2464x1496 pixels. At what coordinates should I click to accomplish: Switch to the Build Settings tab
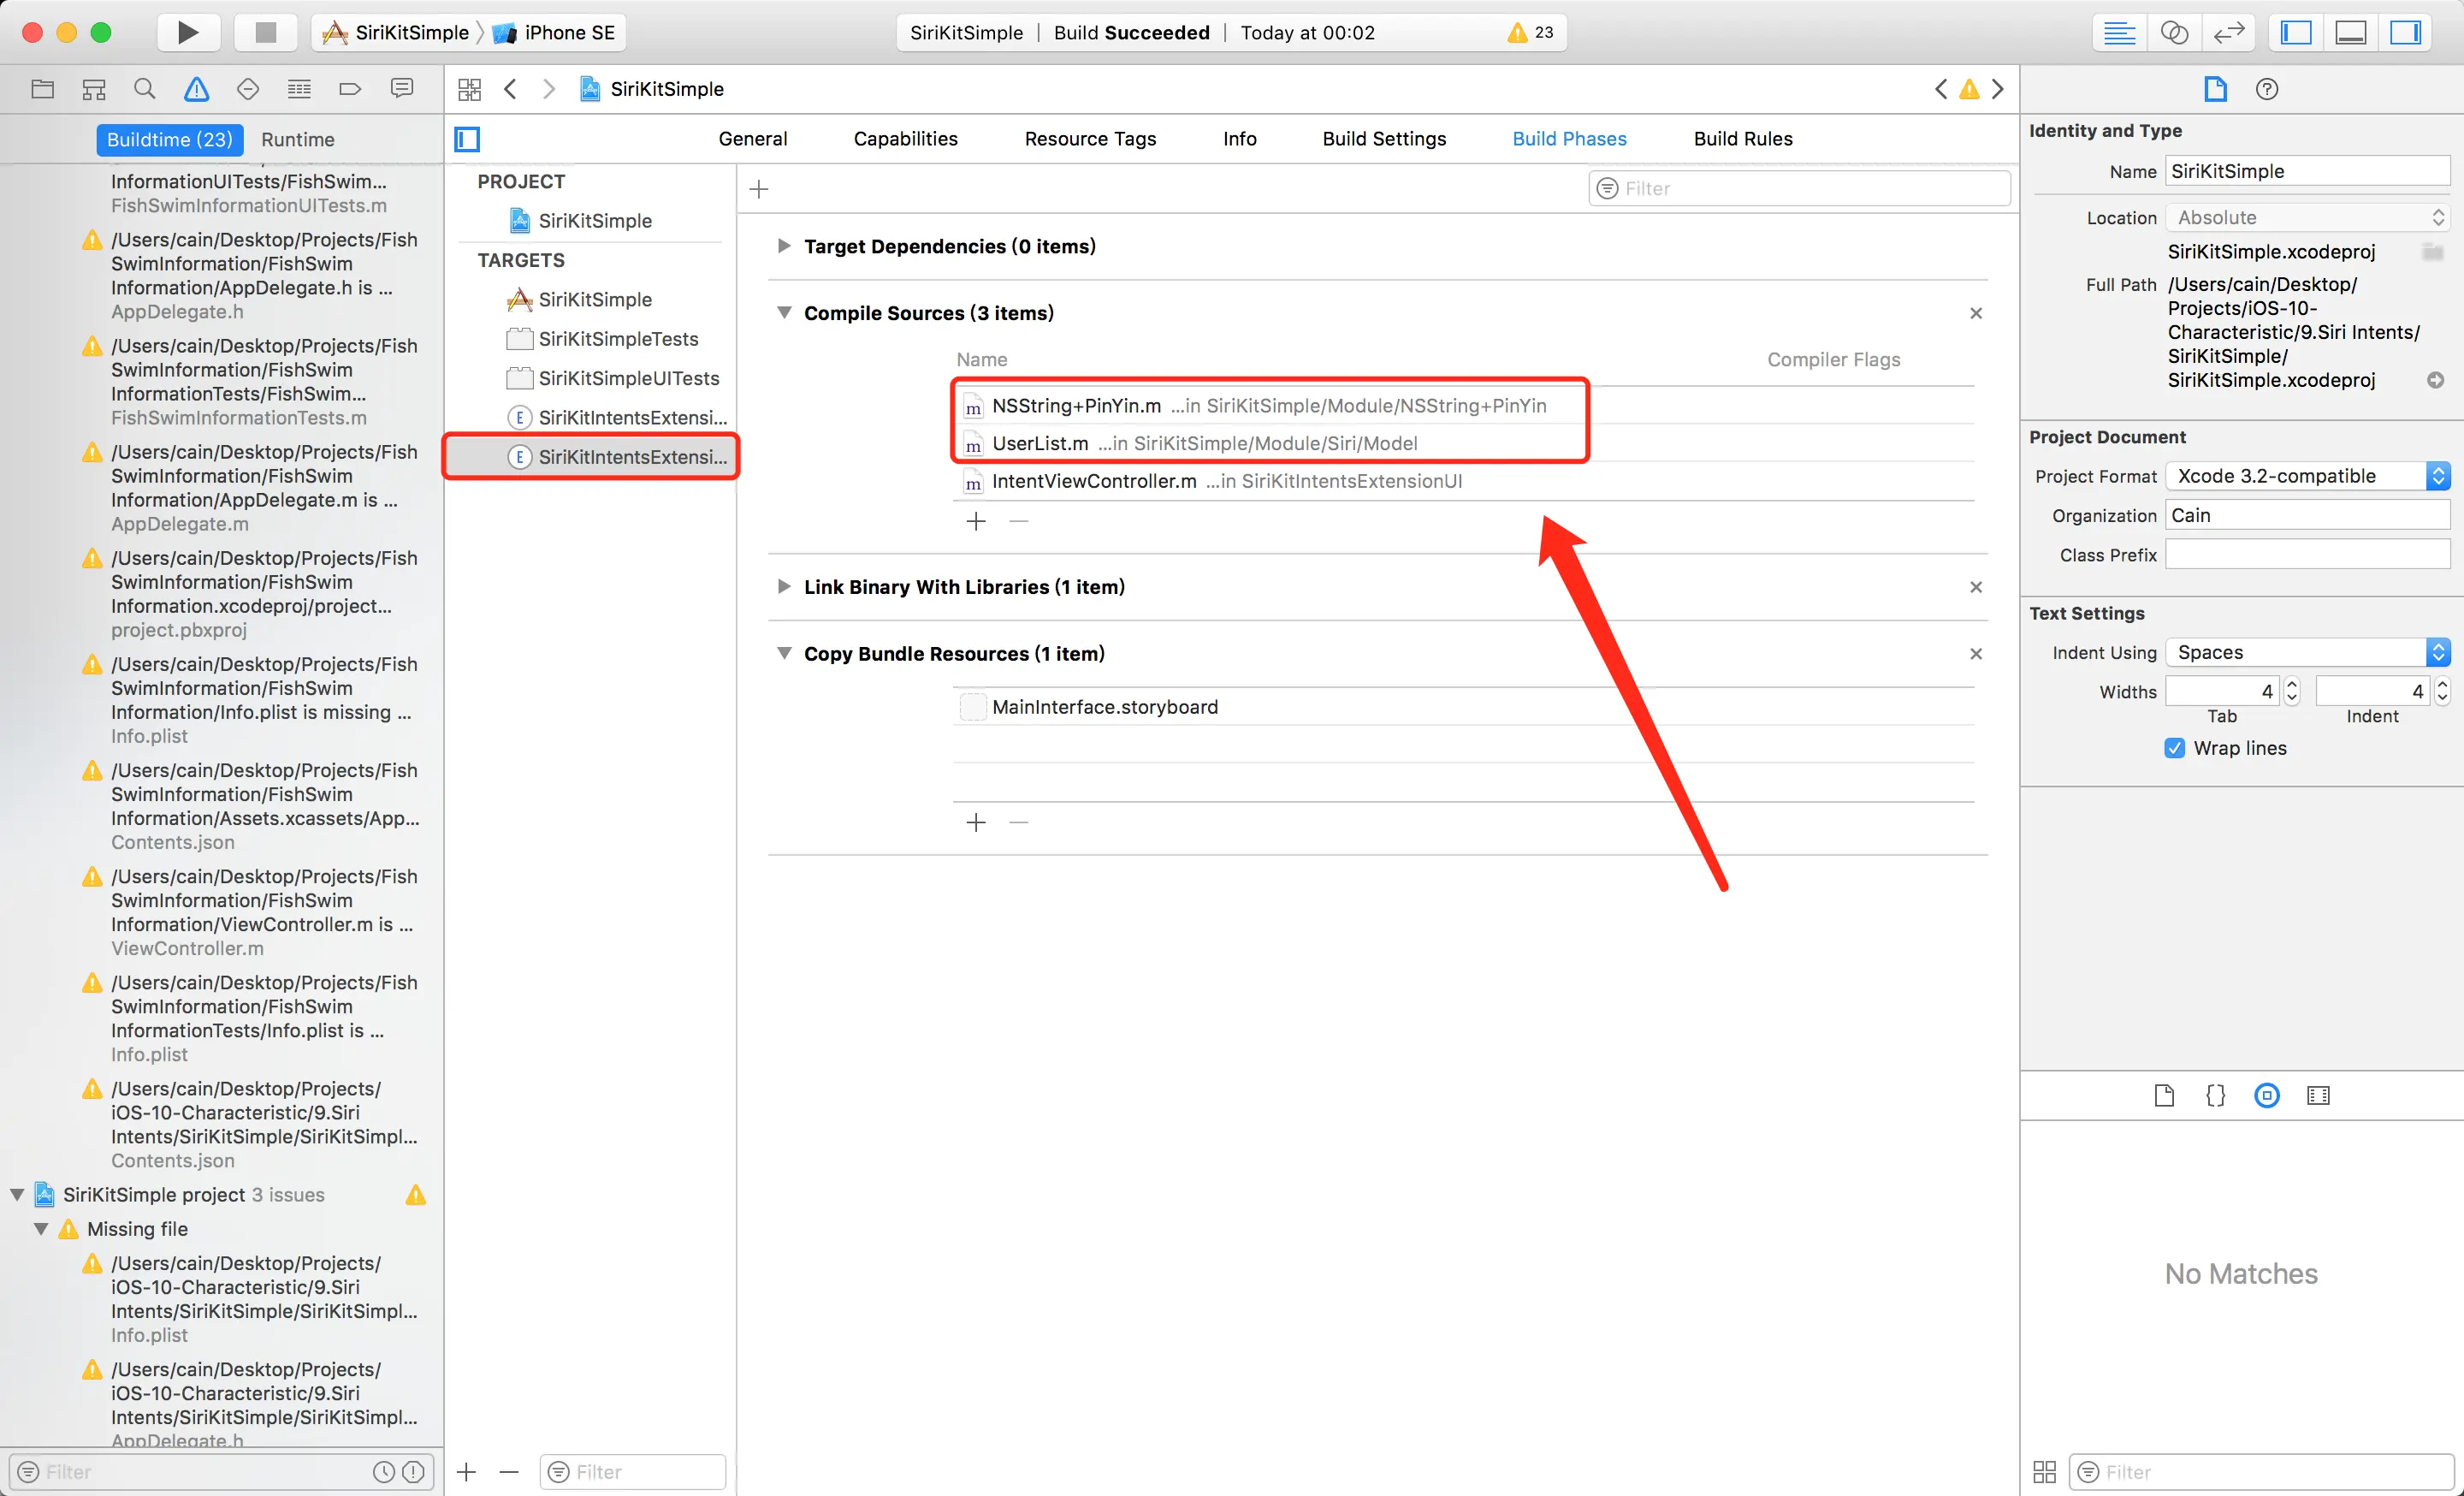tap(1384, 139)
